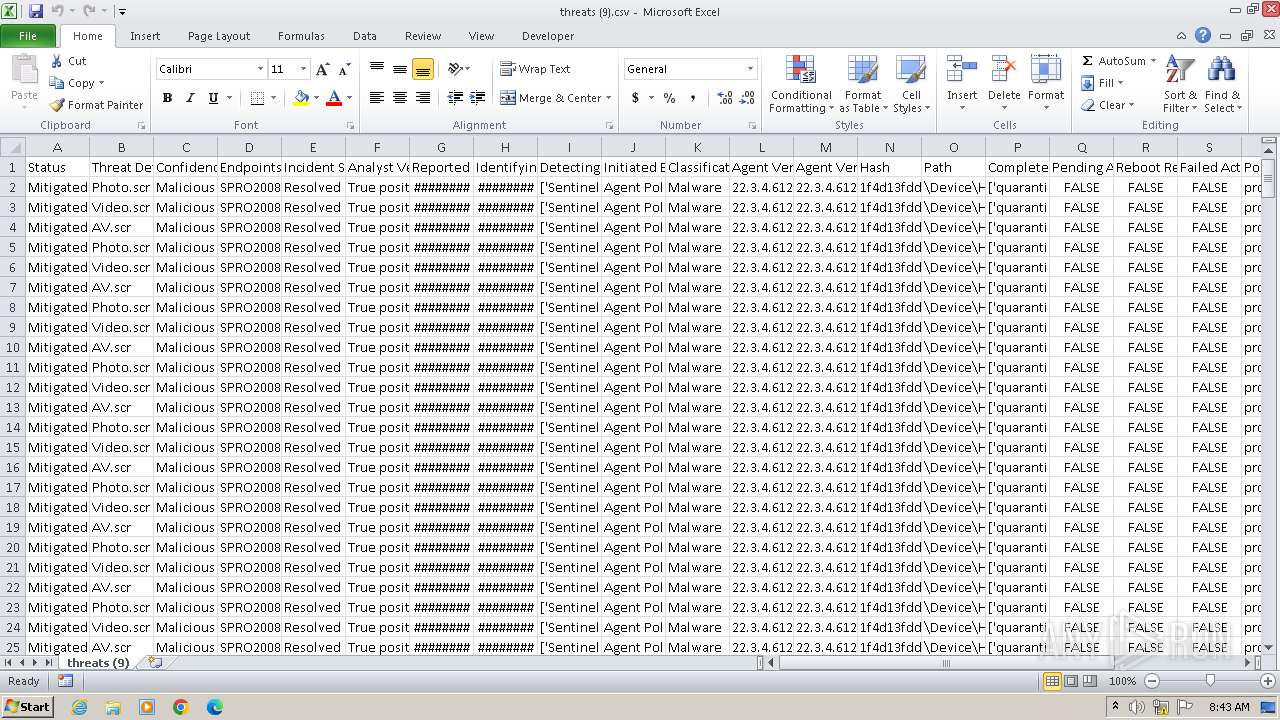The width and height of the screenshot is (1280, 720).
Task: Click the Delete cells icon
Action: 1004,70
